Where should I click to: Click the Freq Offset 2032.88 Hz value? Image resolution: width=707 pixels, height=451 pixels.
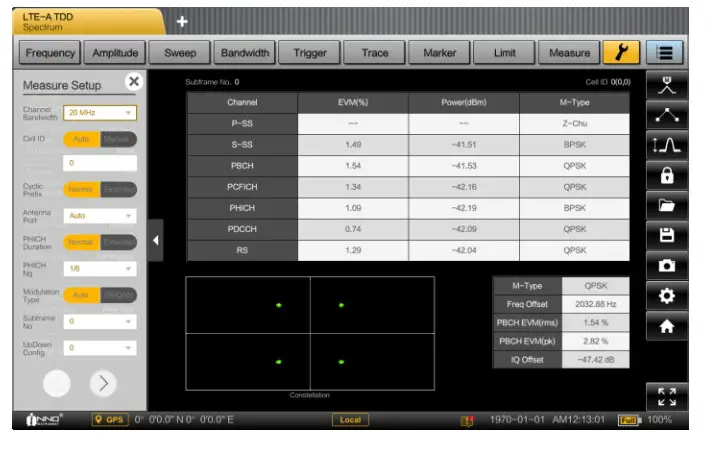596,304
